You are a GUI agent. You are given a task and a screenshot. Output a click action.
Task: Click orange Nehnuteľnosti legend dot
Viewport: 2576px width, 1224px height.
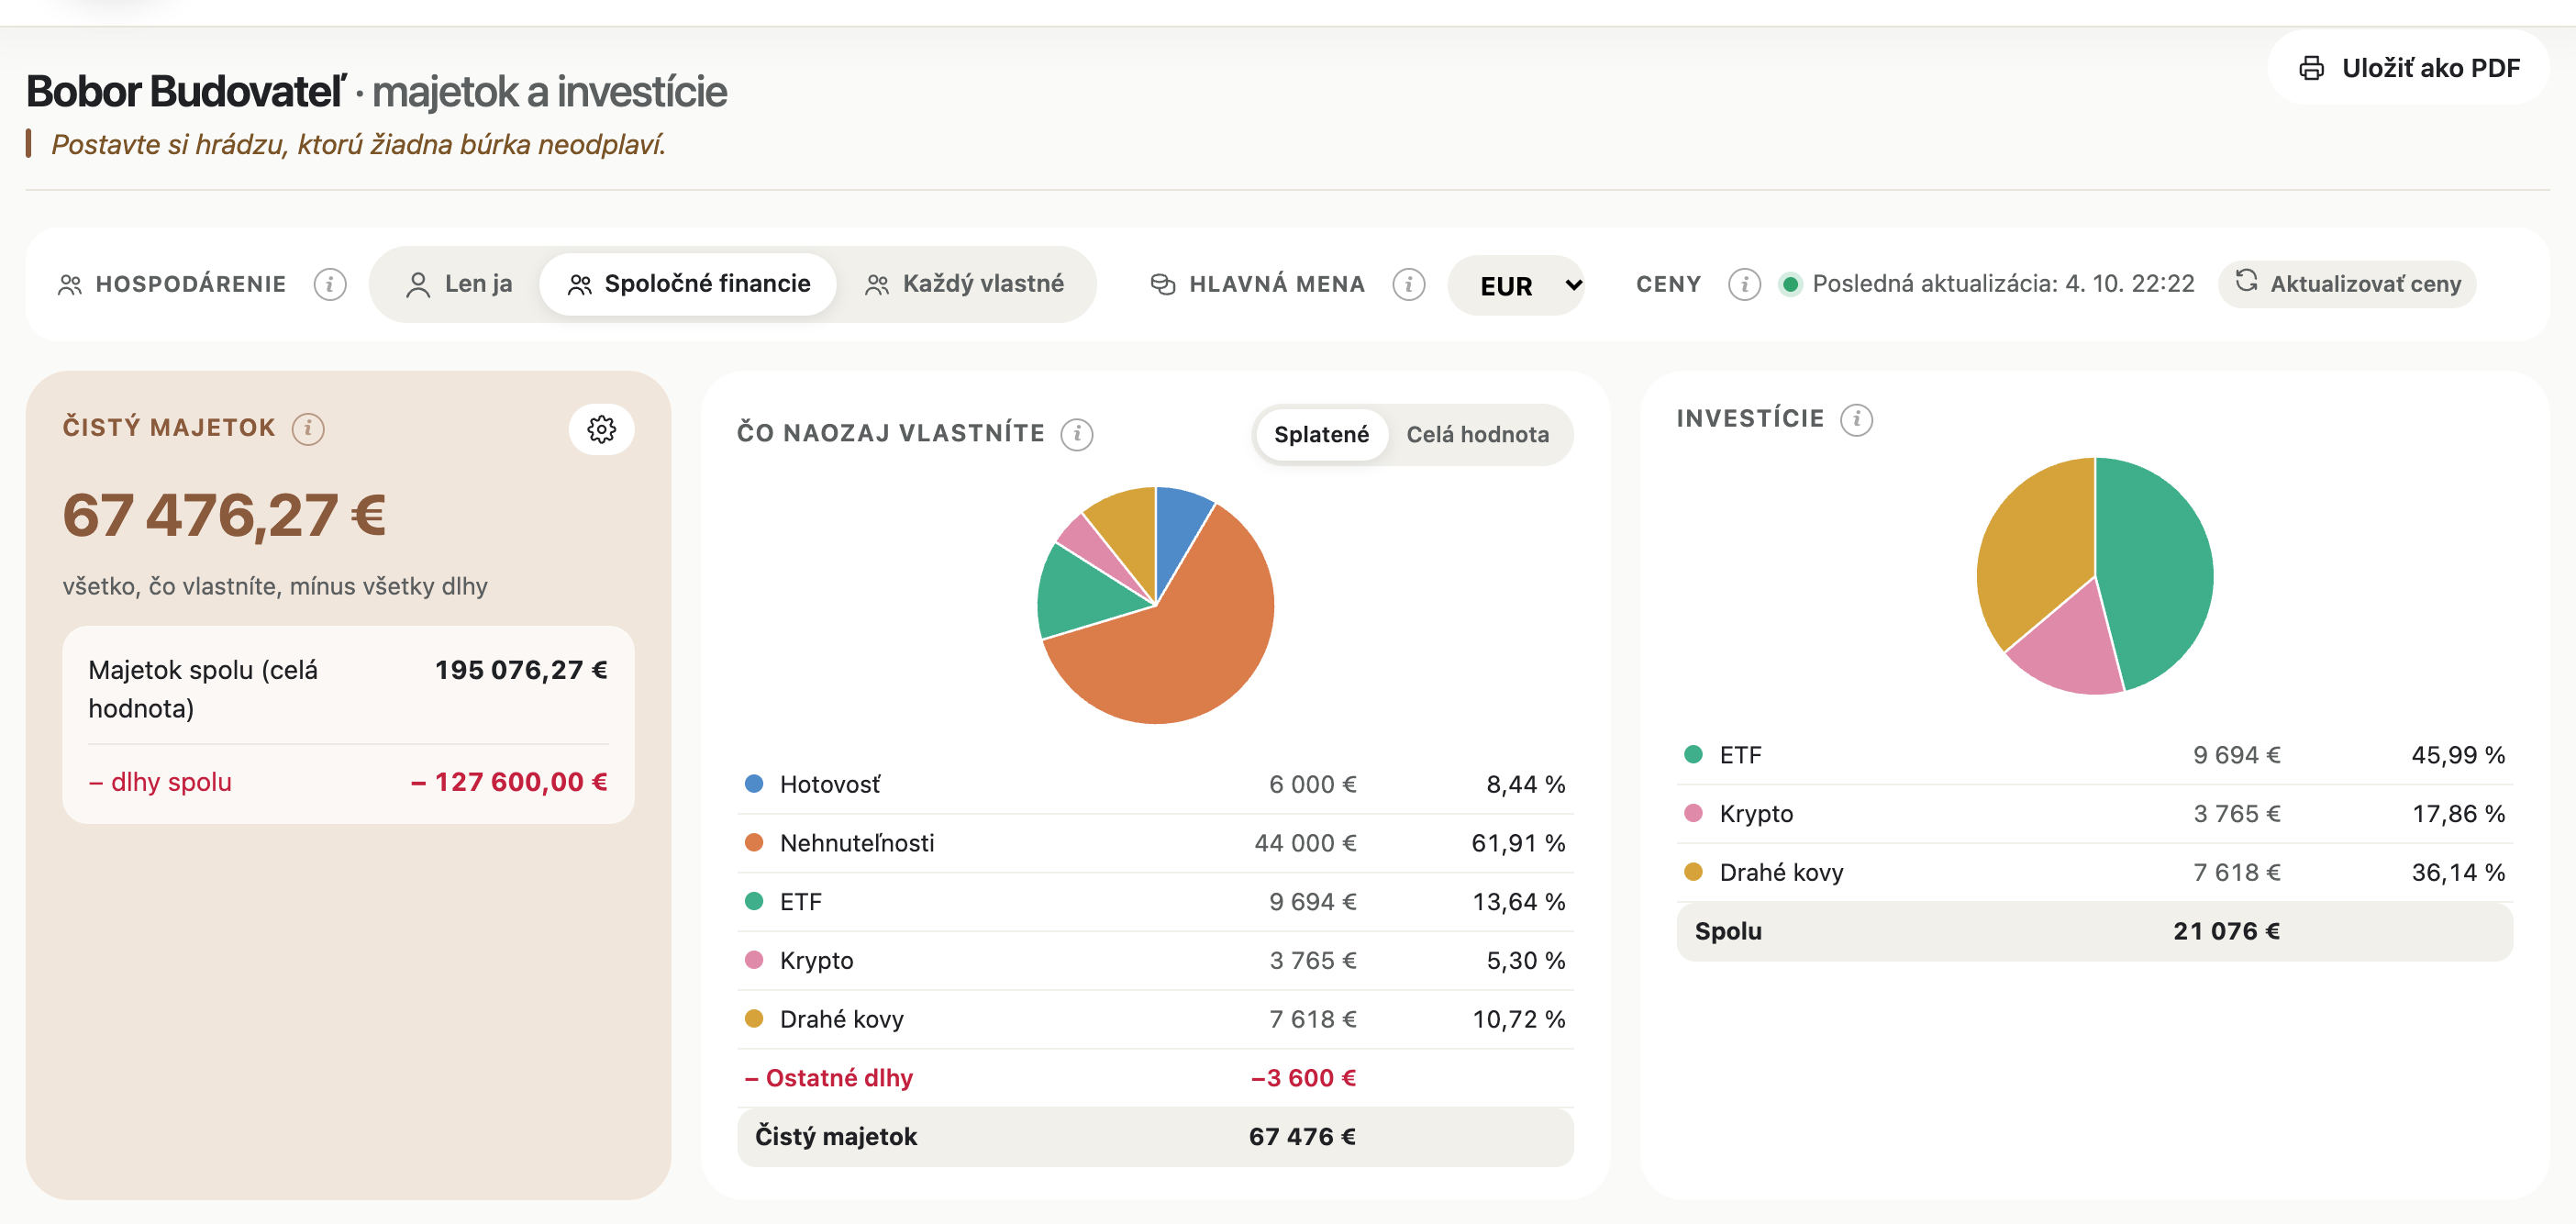[x=754, y=842]
